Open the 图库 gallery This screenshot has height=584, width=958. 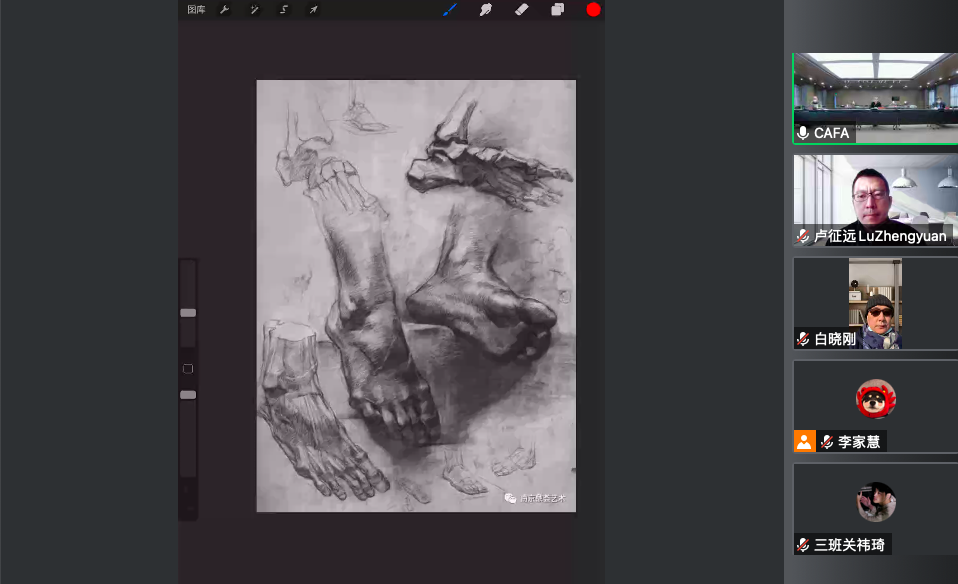[196, 10]
